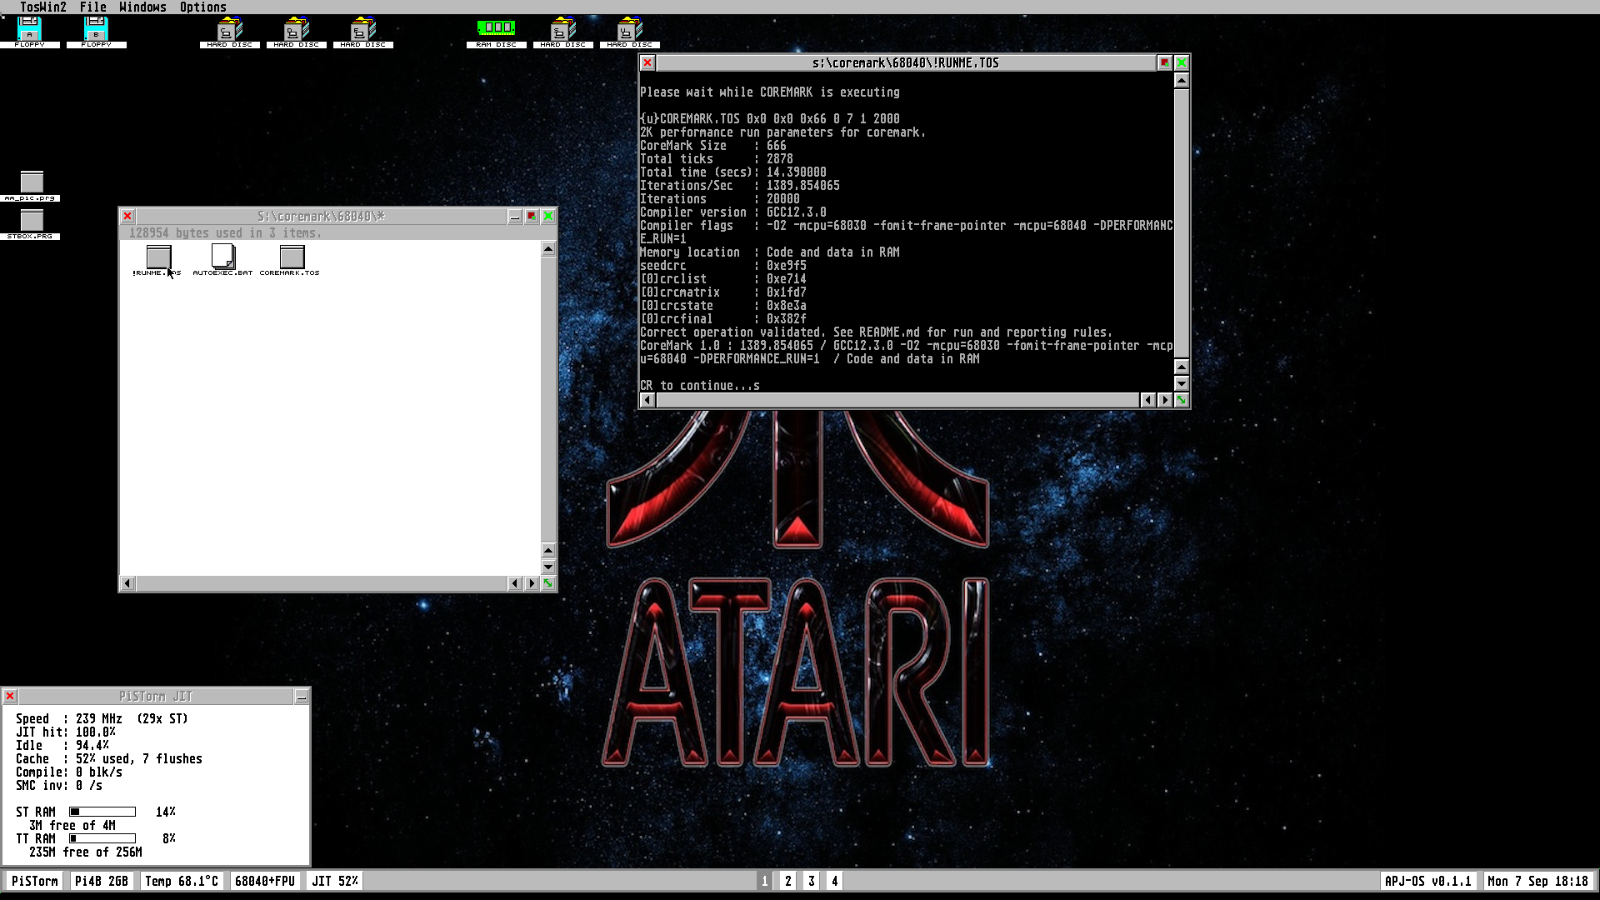This screenshot has height=900, width=1600.
Task: Maximize terminal window with green X button
Action: point(1181,63)
